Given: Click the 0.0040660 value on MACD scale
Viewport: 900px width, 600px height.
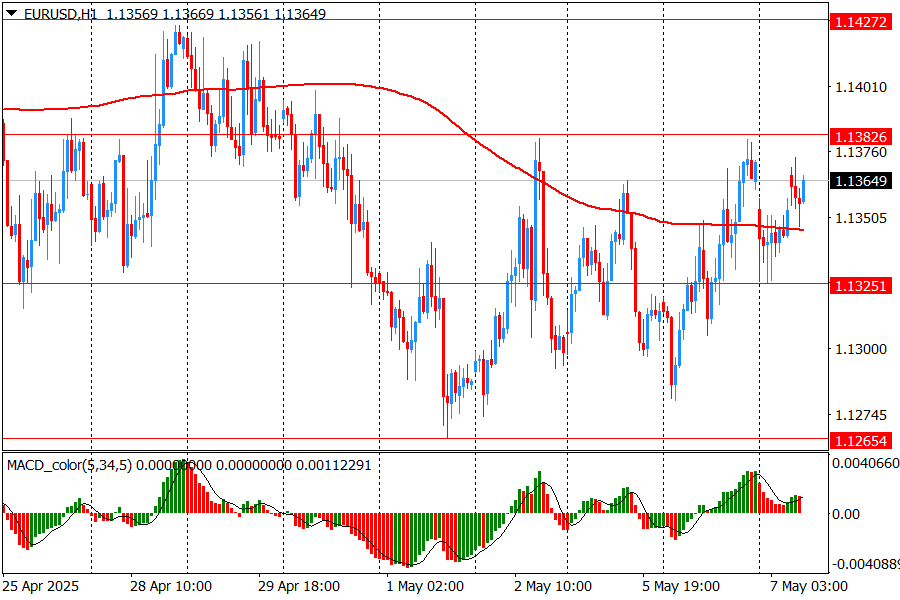Looking at the screenshot, I should coord(865,464).
